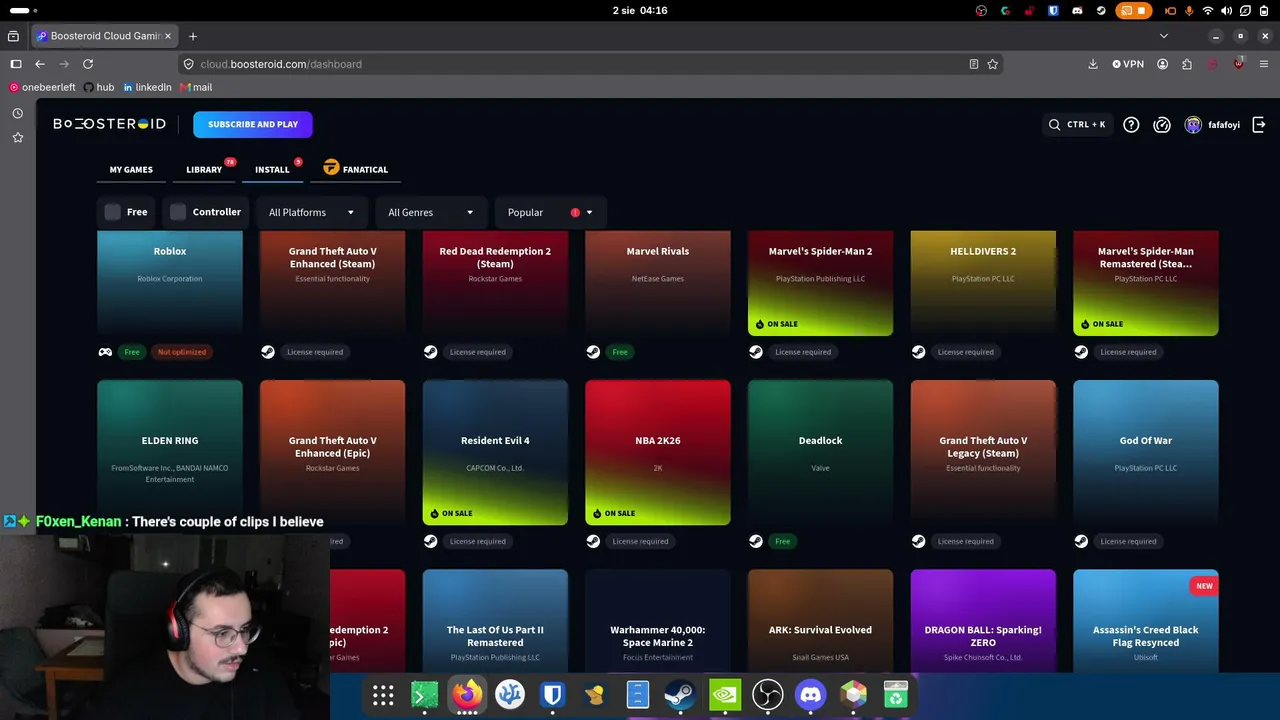Expand the All Genres dropdown
This screenshot has width=1280, height=720.
pyautogui.click(x=430, y=212)
